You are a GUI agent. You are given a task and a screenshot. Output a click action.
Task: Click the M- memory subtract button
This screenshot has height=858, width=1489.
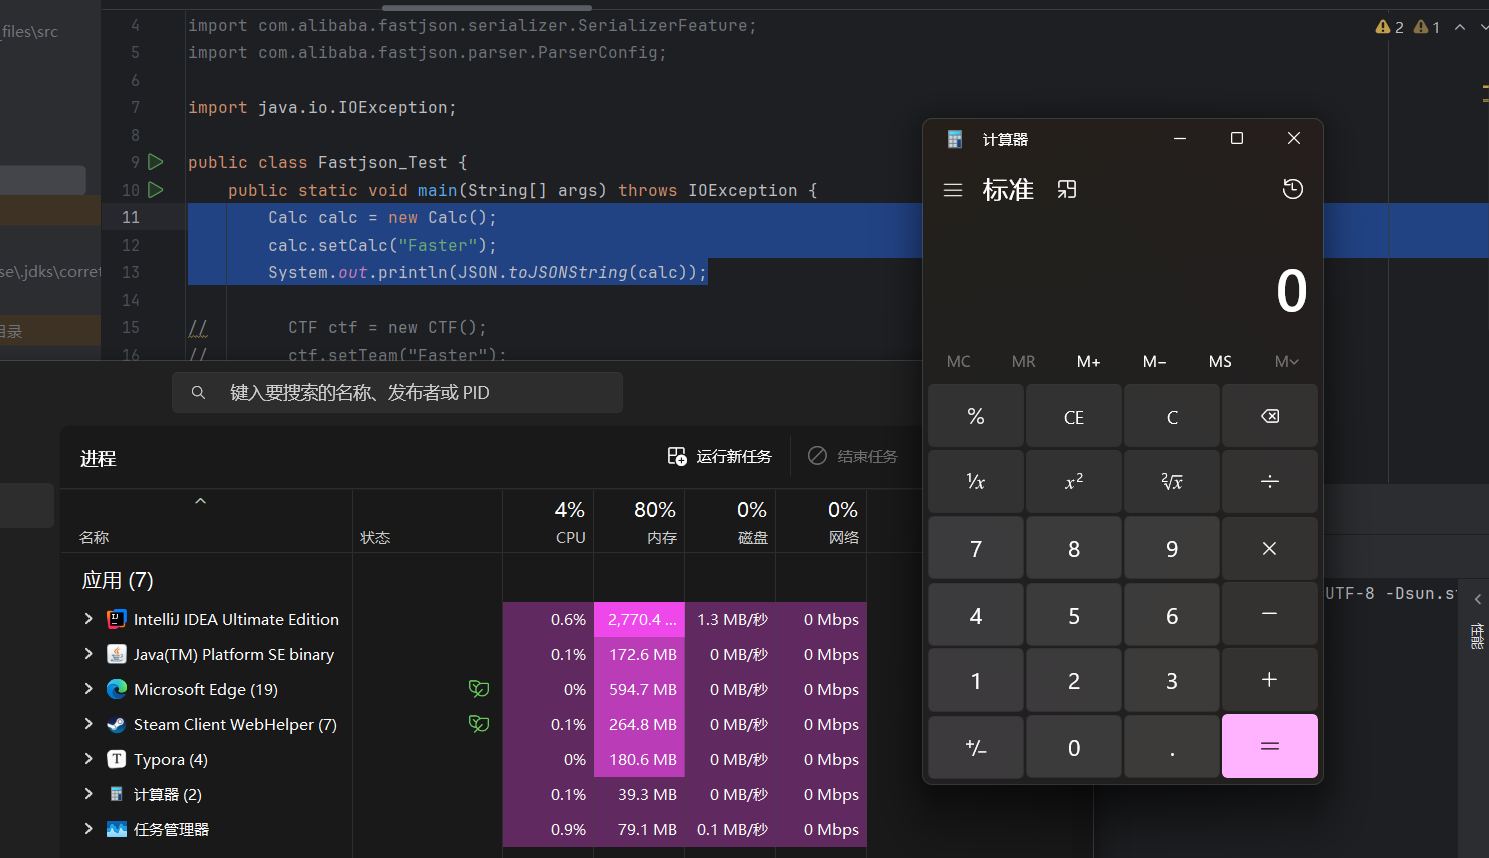(1155, 361)
